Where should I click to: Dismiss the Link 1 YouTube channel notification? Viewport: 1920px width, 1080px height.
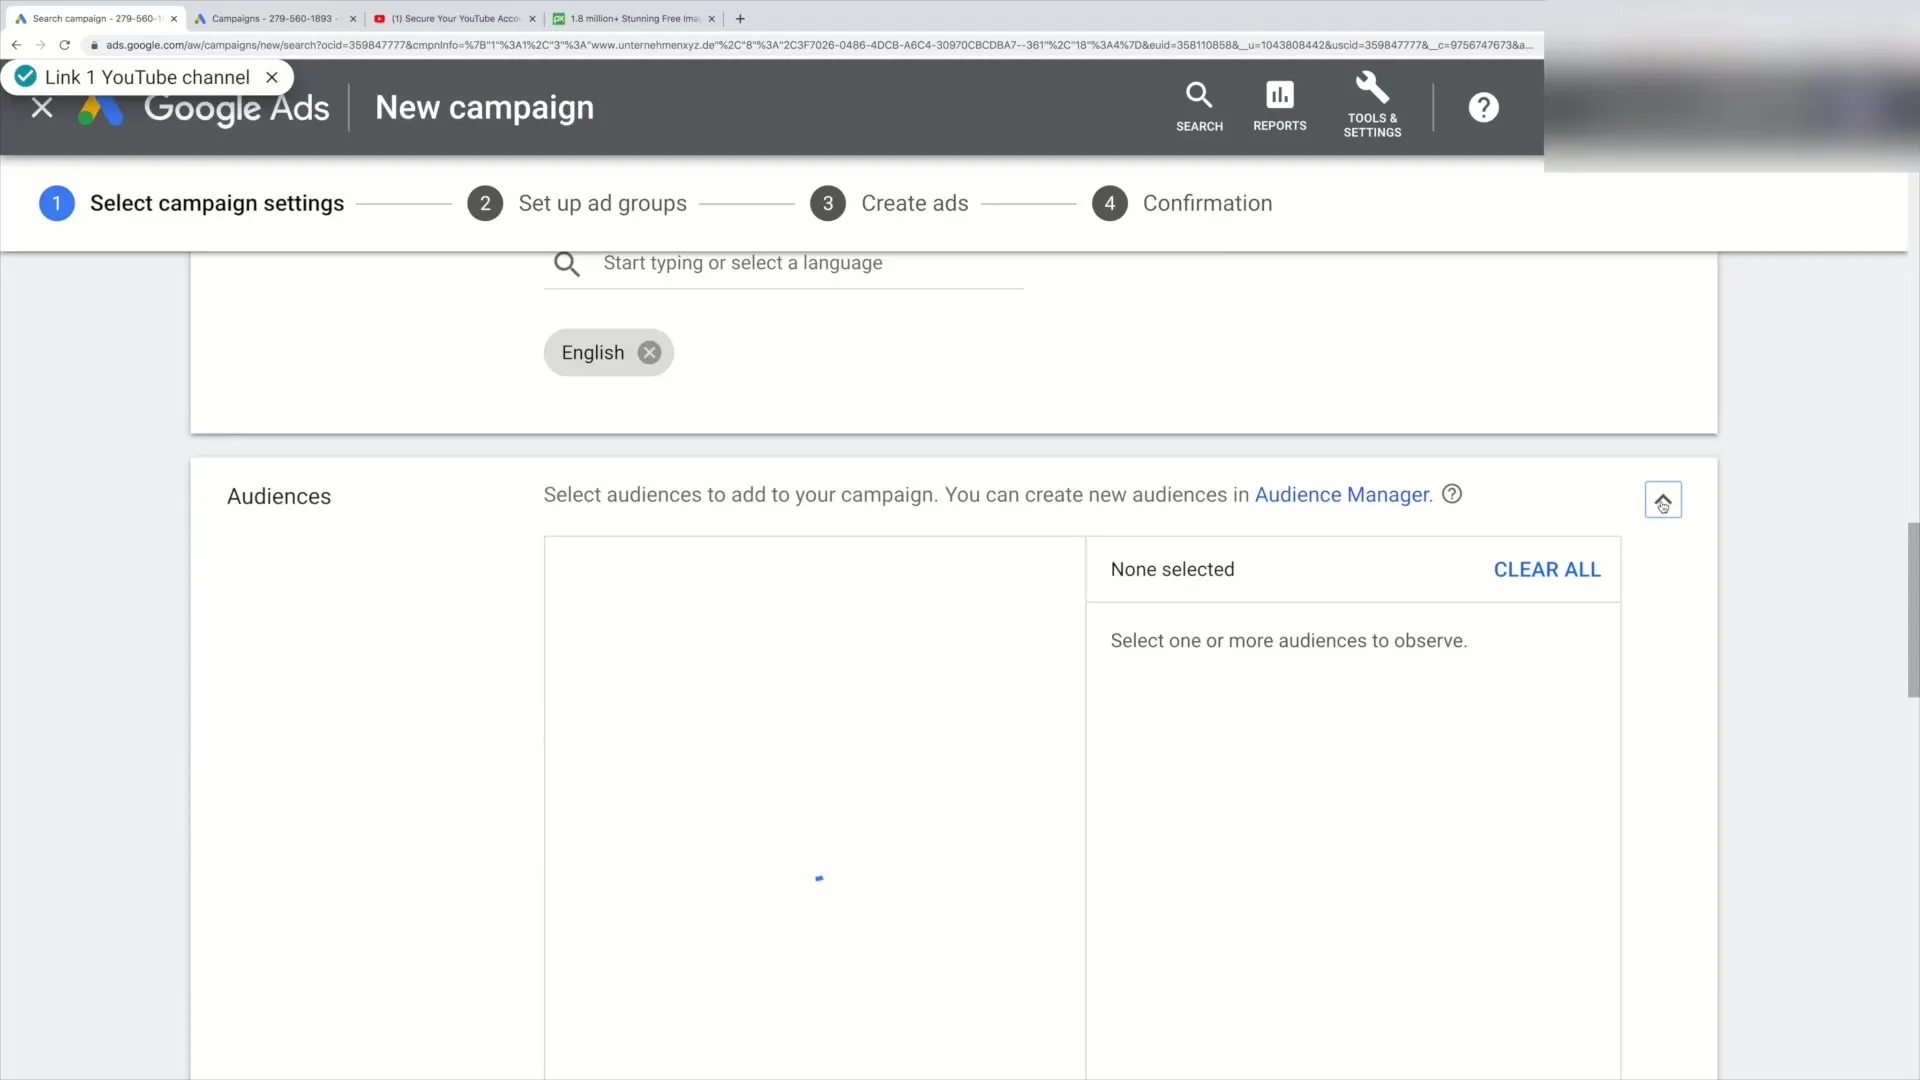[272, 77]
